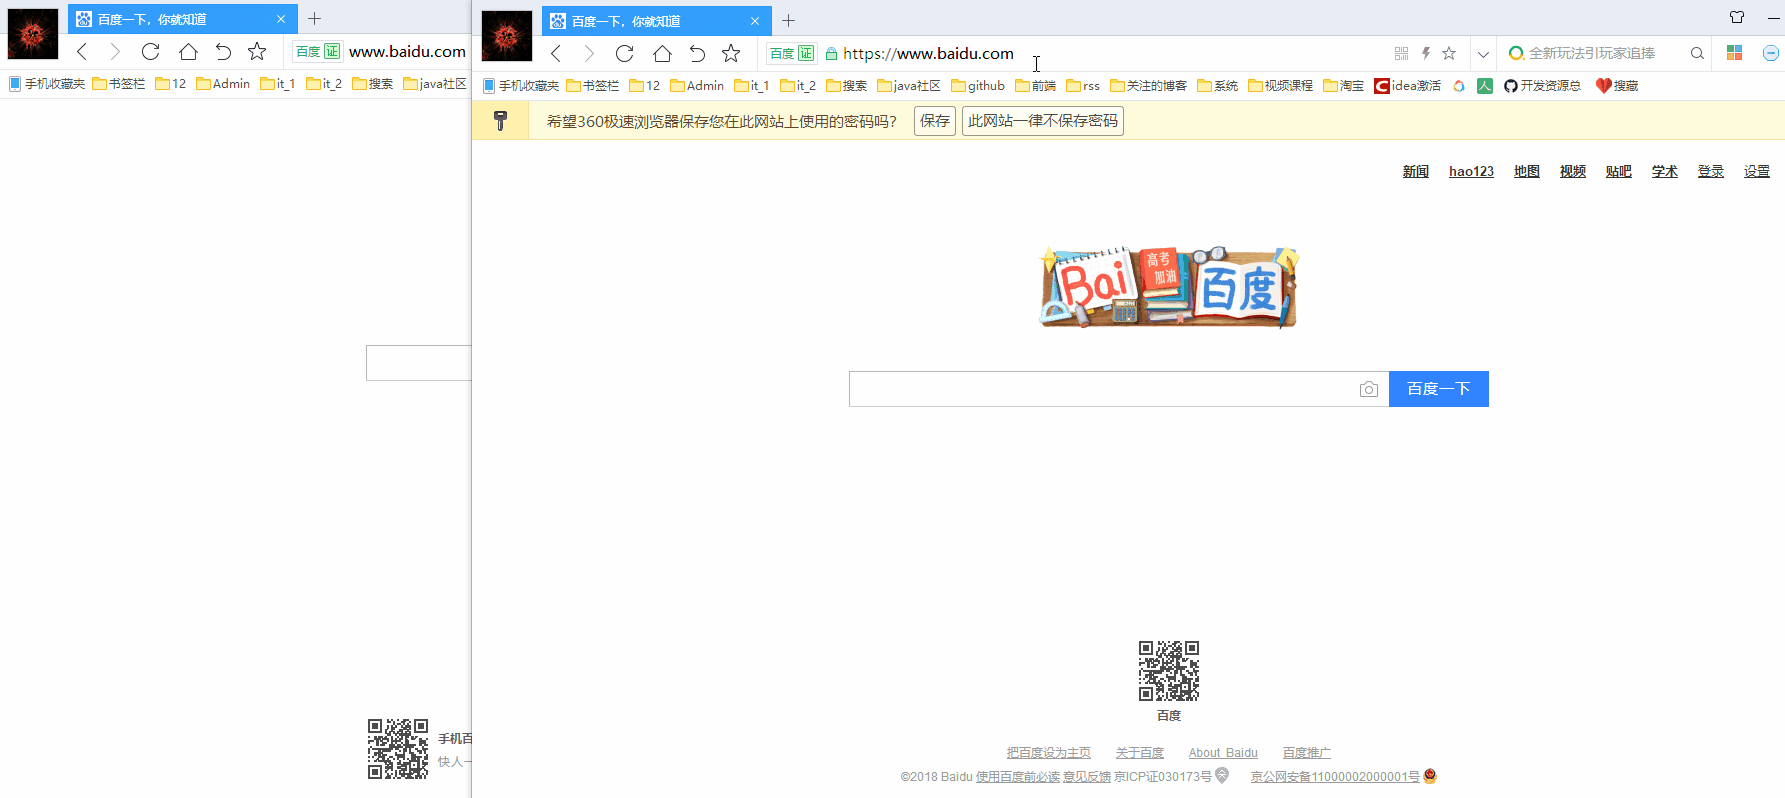
Task: Open 搜藏 heart bookmark
Action: [1617, 86]
